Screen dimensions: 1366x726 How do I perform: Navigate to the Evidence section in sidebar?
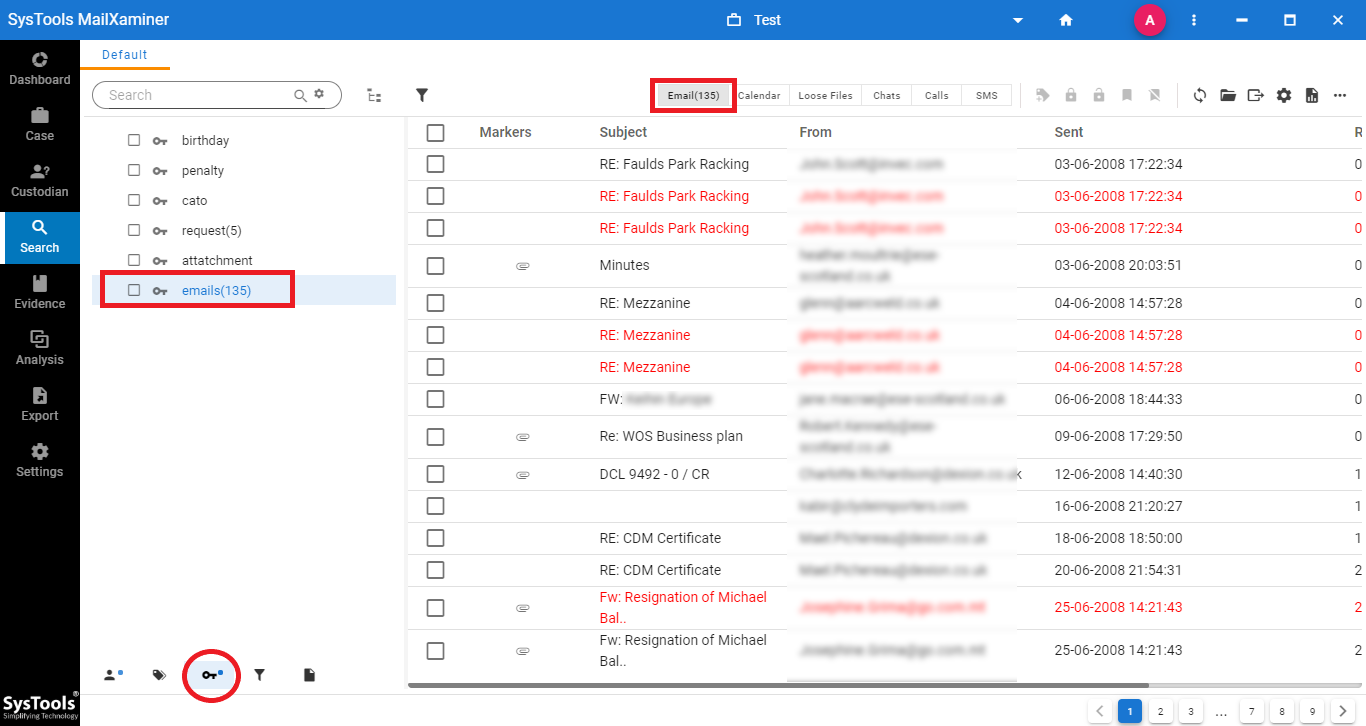tap(39, 292)
